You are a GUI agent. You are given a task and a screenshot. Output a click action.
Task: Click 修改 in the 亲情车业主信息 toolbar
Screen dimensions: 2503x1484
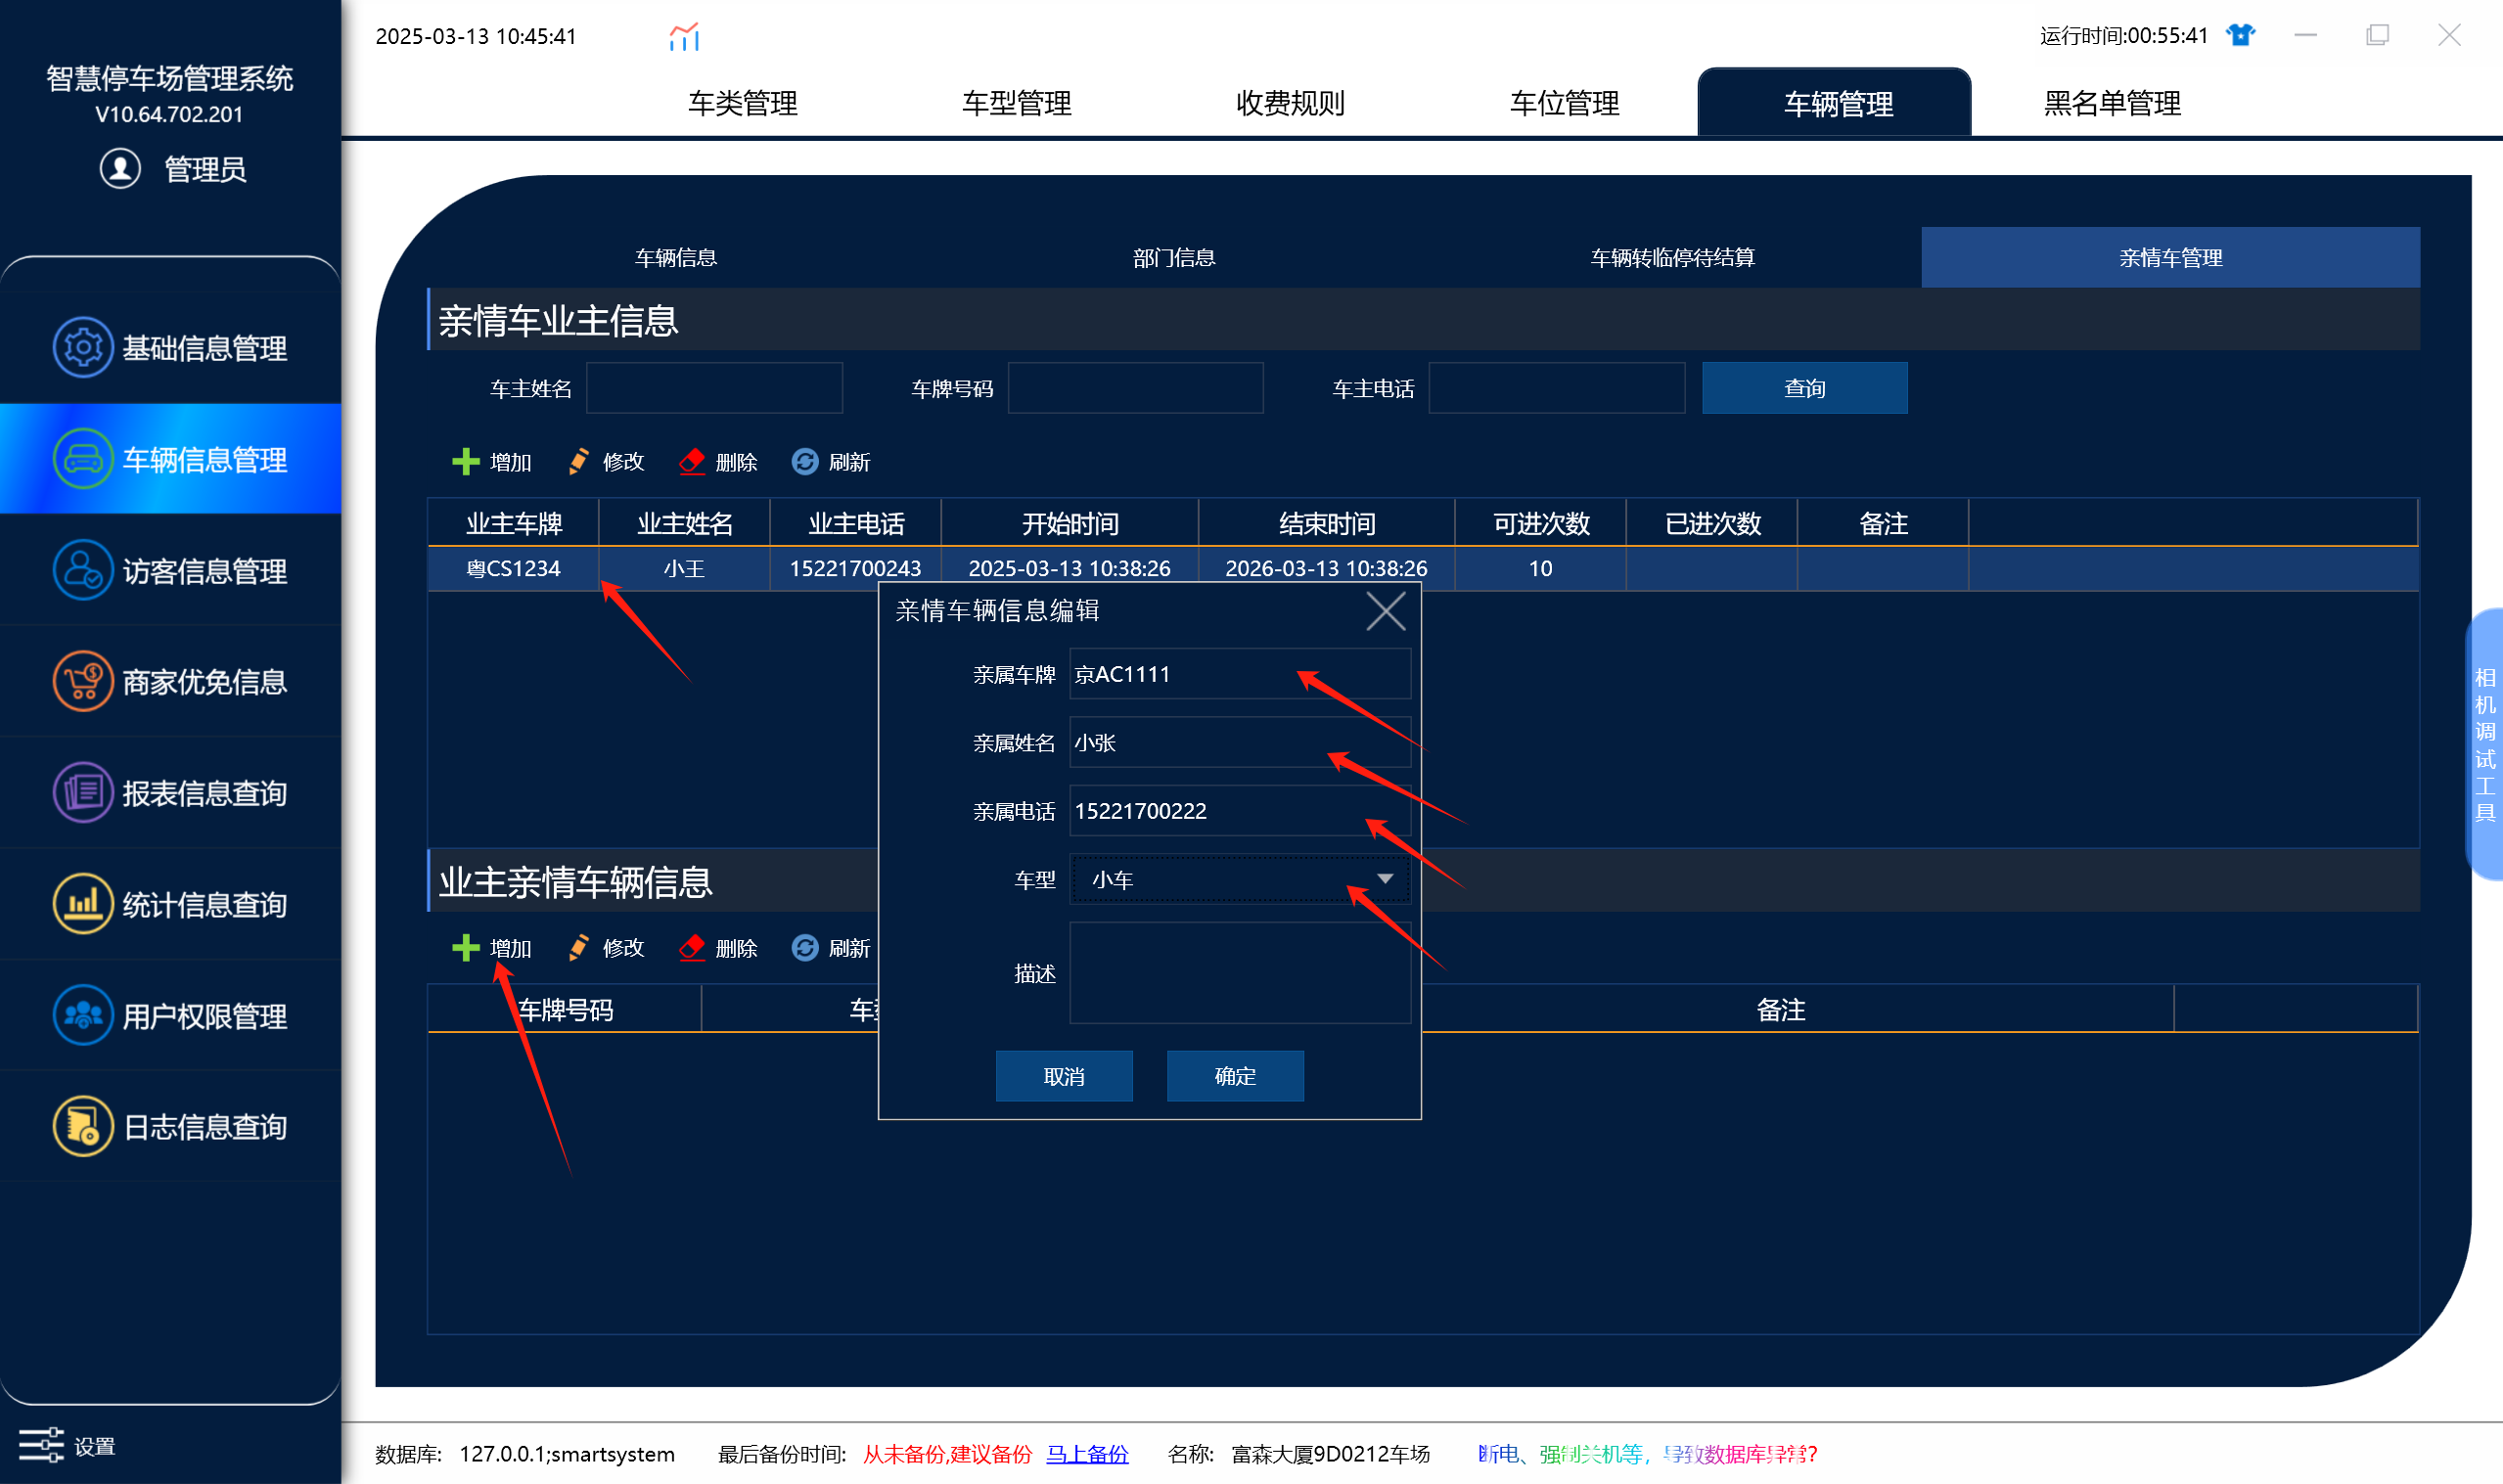point(606,462)
